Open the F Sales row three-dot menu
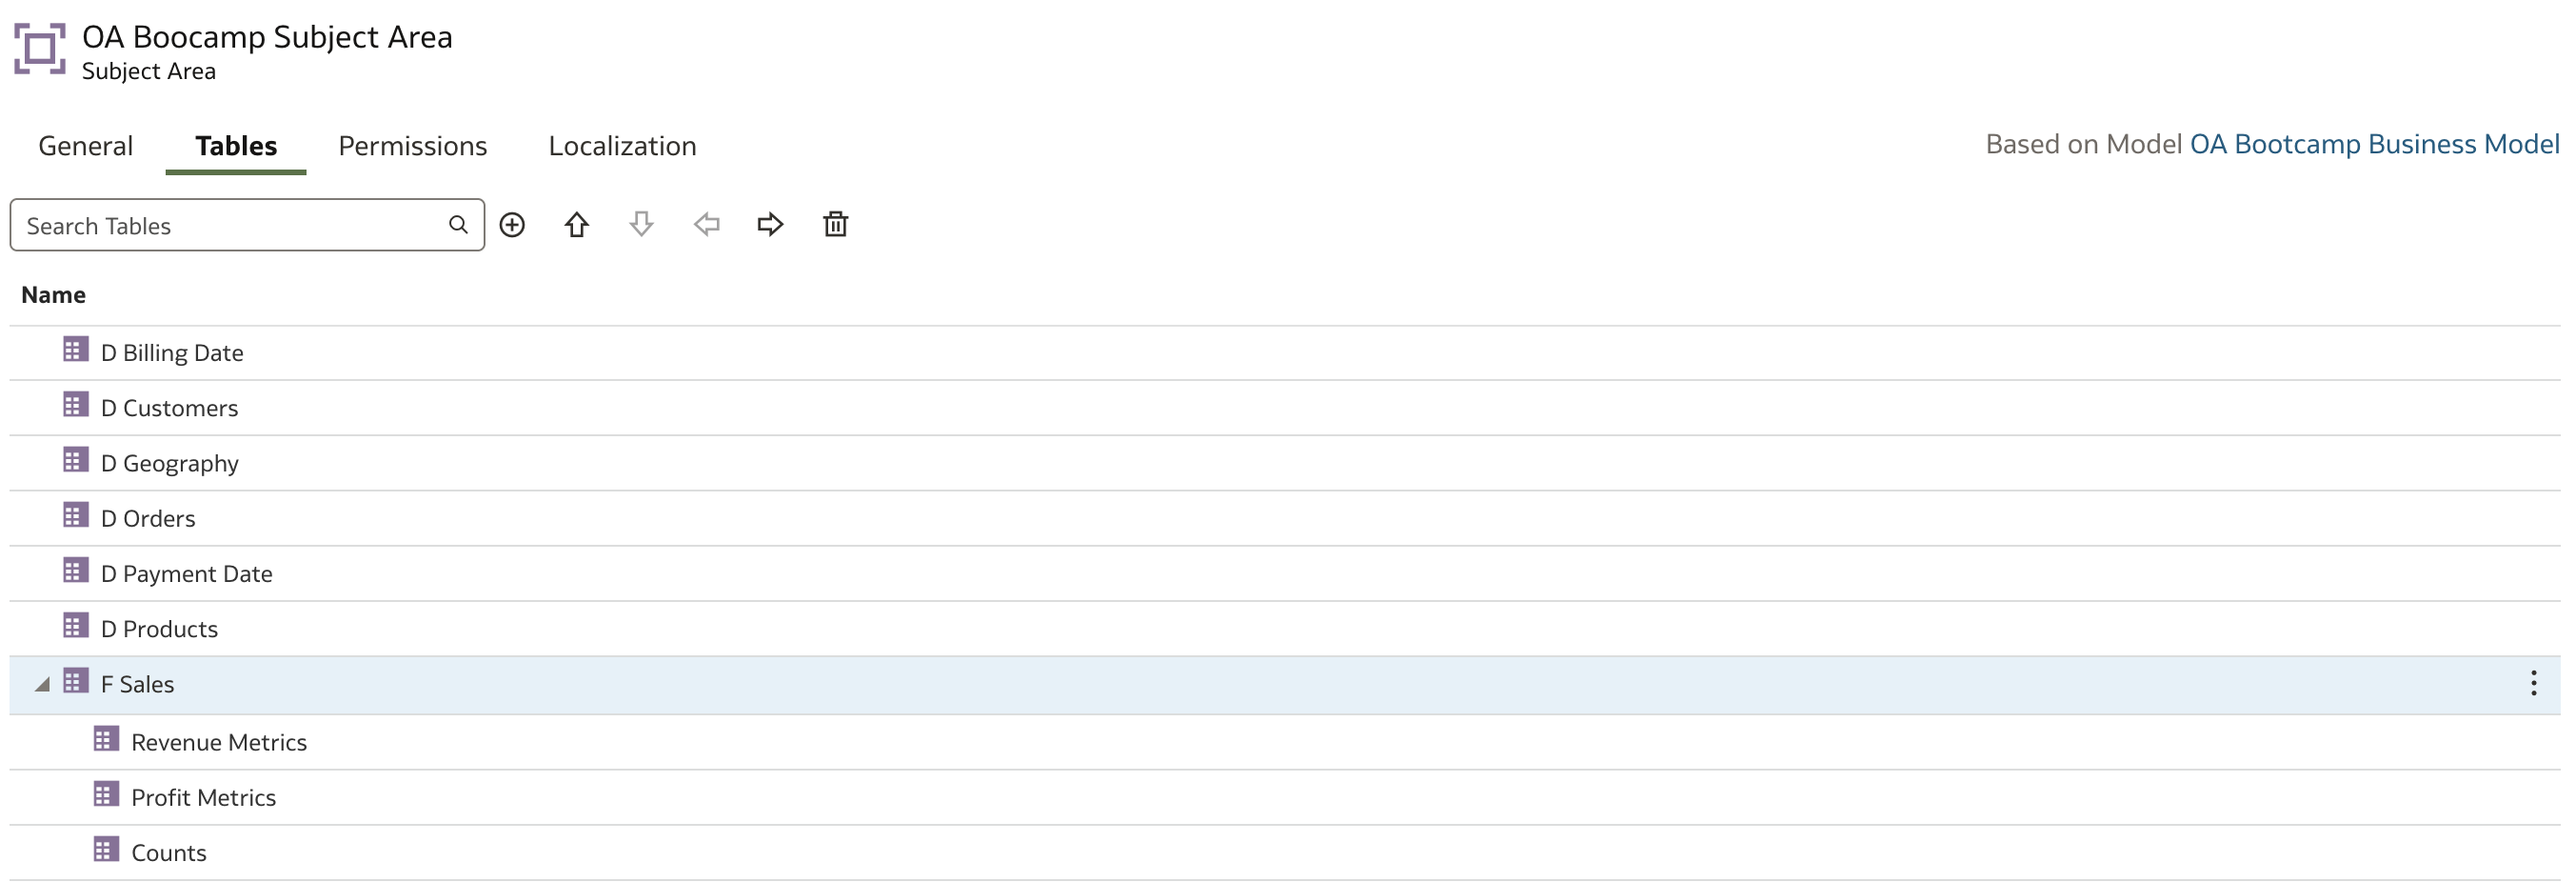 2533,684
